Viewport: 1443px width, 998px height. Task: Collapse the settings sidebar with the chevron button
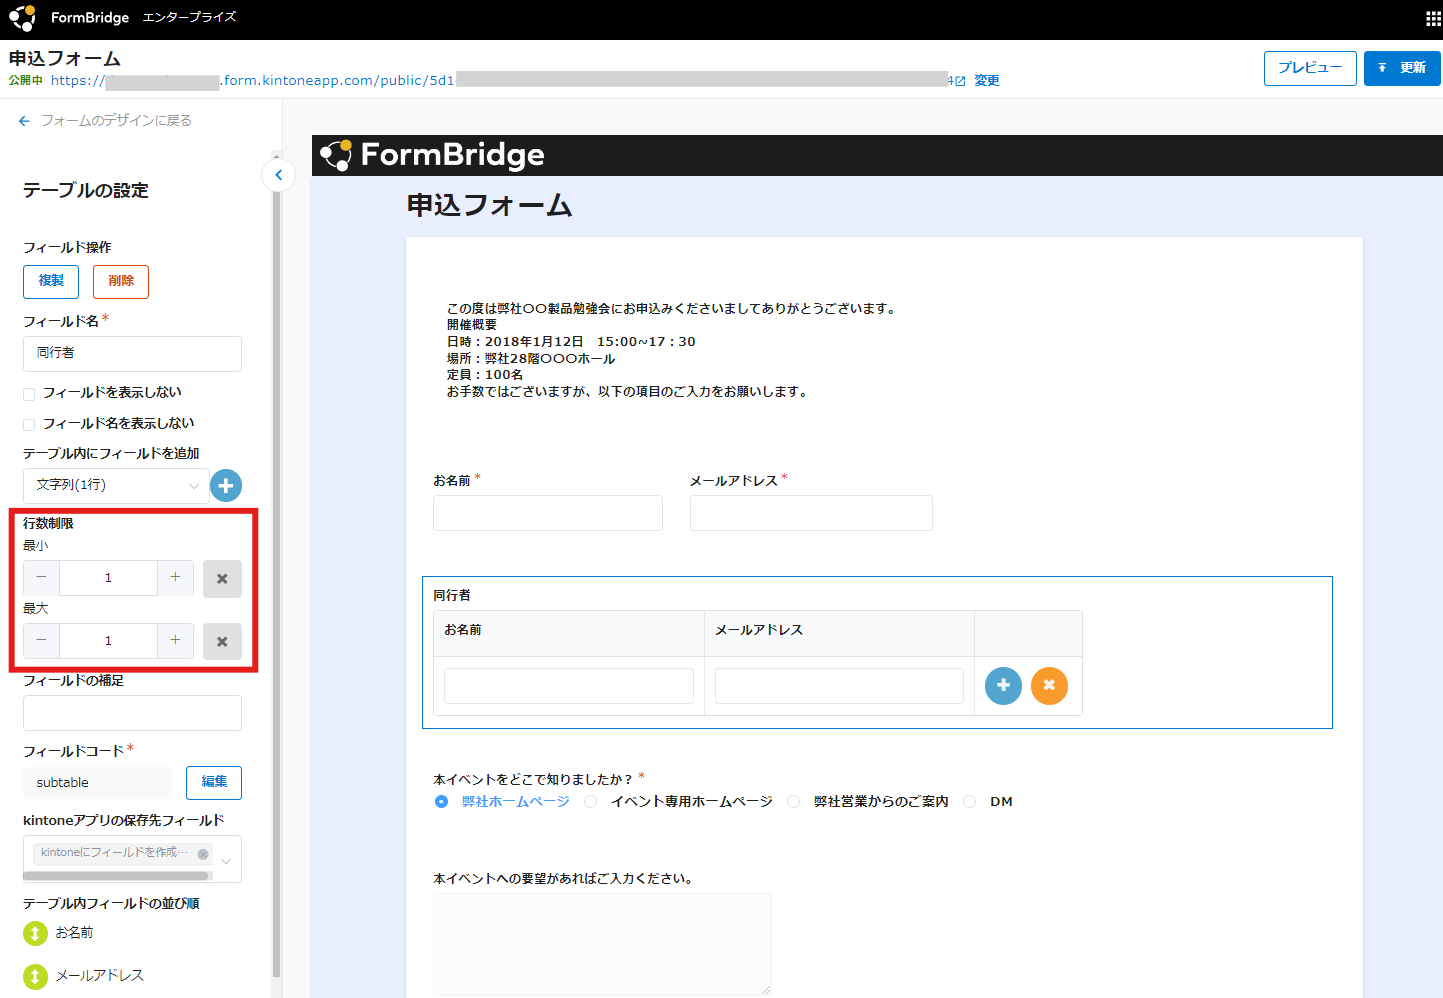tap(278, 175)
